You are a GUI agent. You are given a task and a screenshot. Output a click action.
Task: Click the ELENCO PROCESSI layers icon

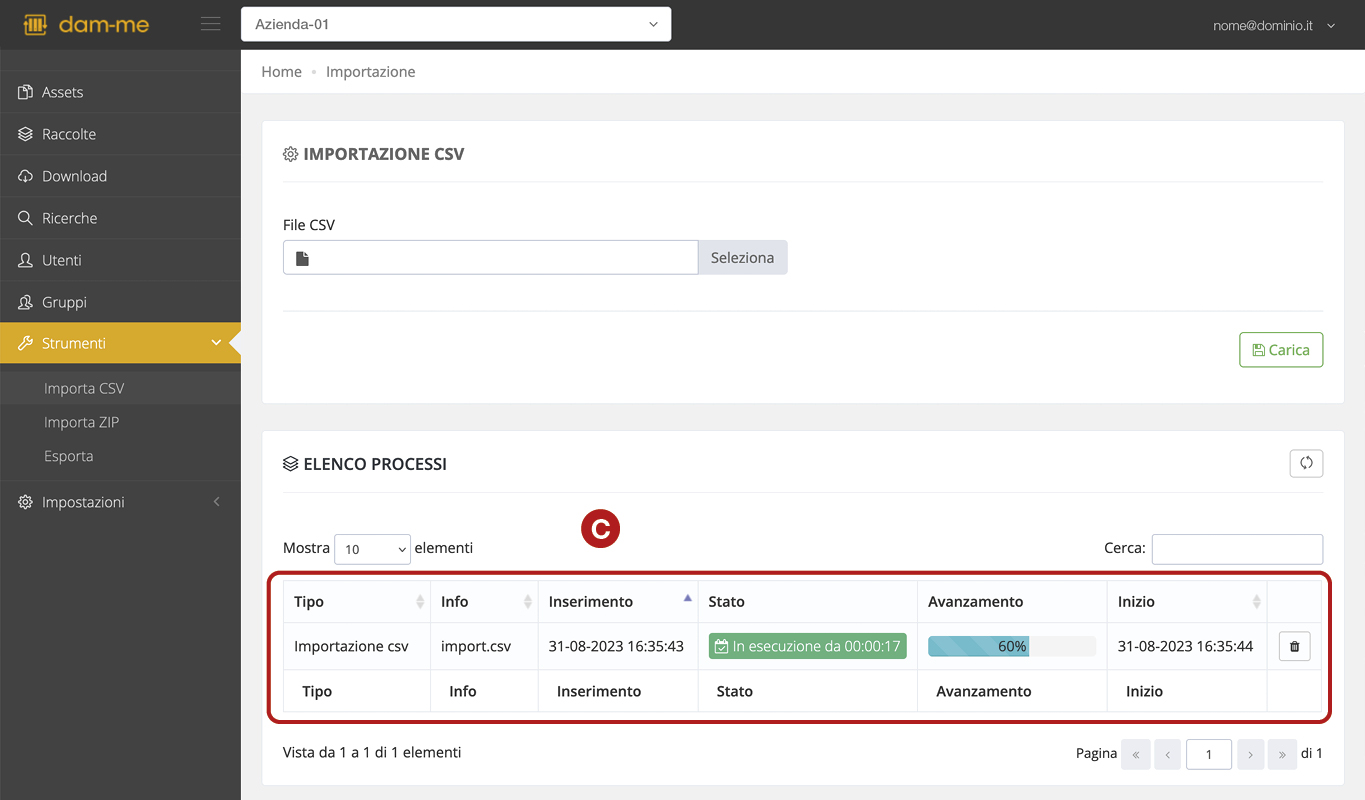tap(291, 464)
